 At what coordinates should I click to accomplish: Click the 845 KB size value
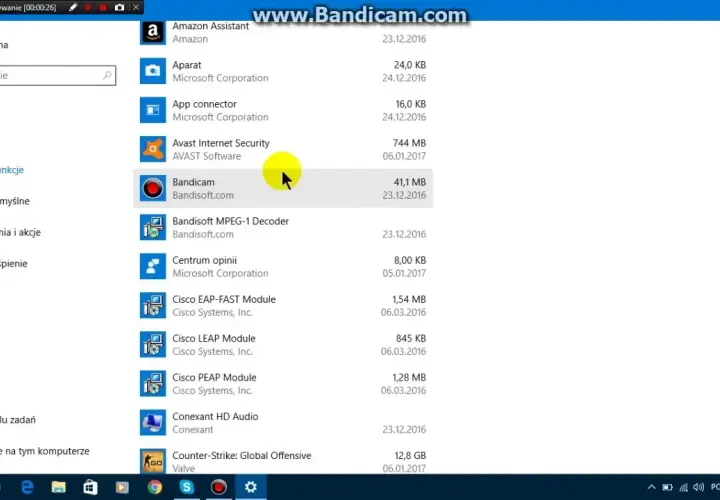pyautogui.click(x=411, y=338)
